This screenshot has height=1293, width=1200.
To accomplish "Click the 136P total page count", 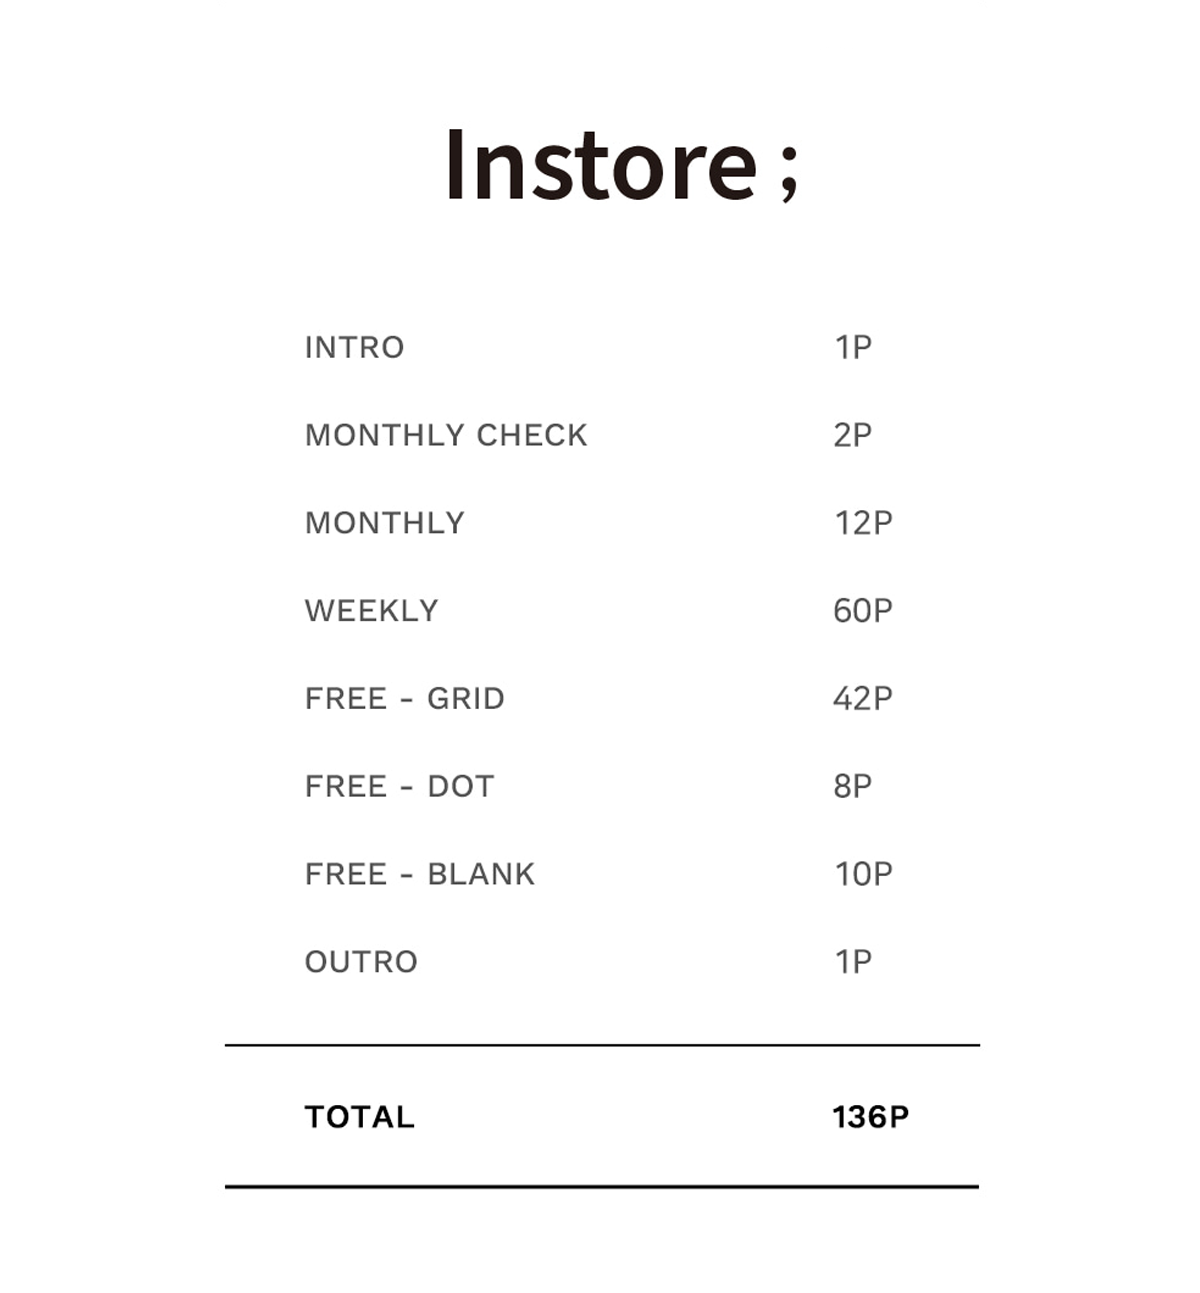I will pyautogui.click(x=870, y=1117).
